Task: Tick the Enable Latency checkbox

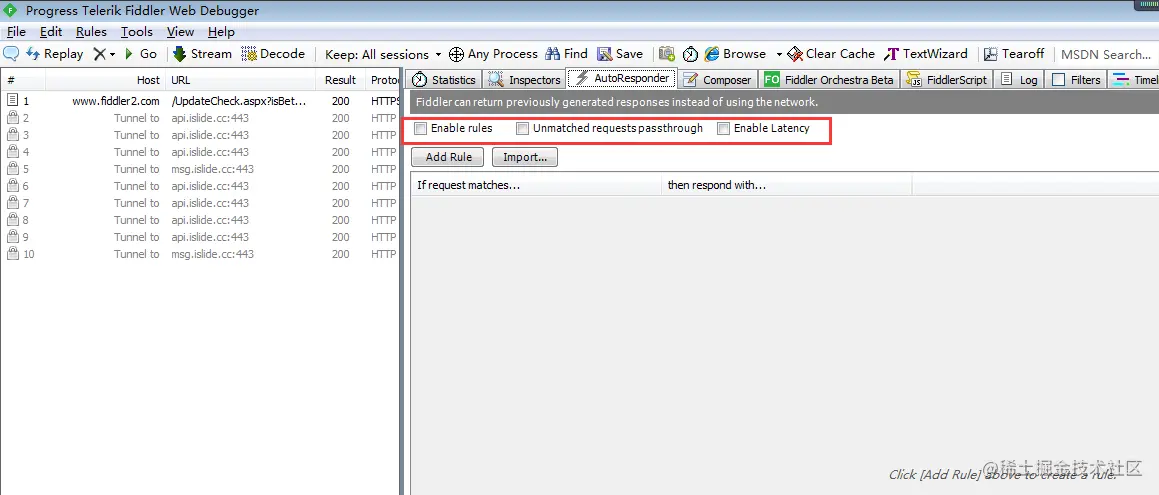Action: tap(724, 129)
